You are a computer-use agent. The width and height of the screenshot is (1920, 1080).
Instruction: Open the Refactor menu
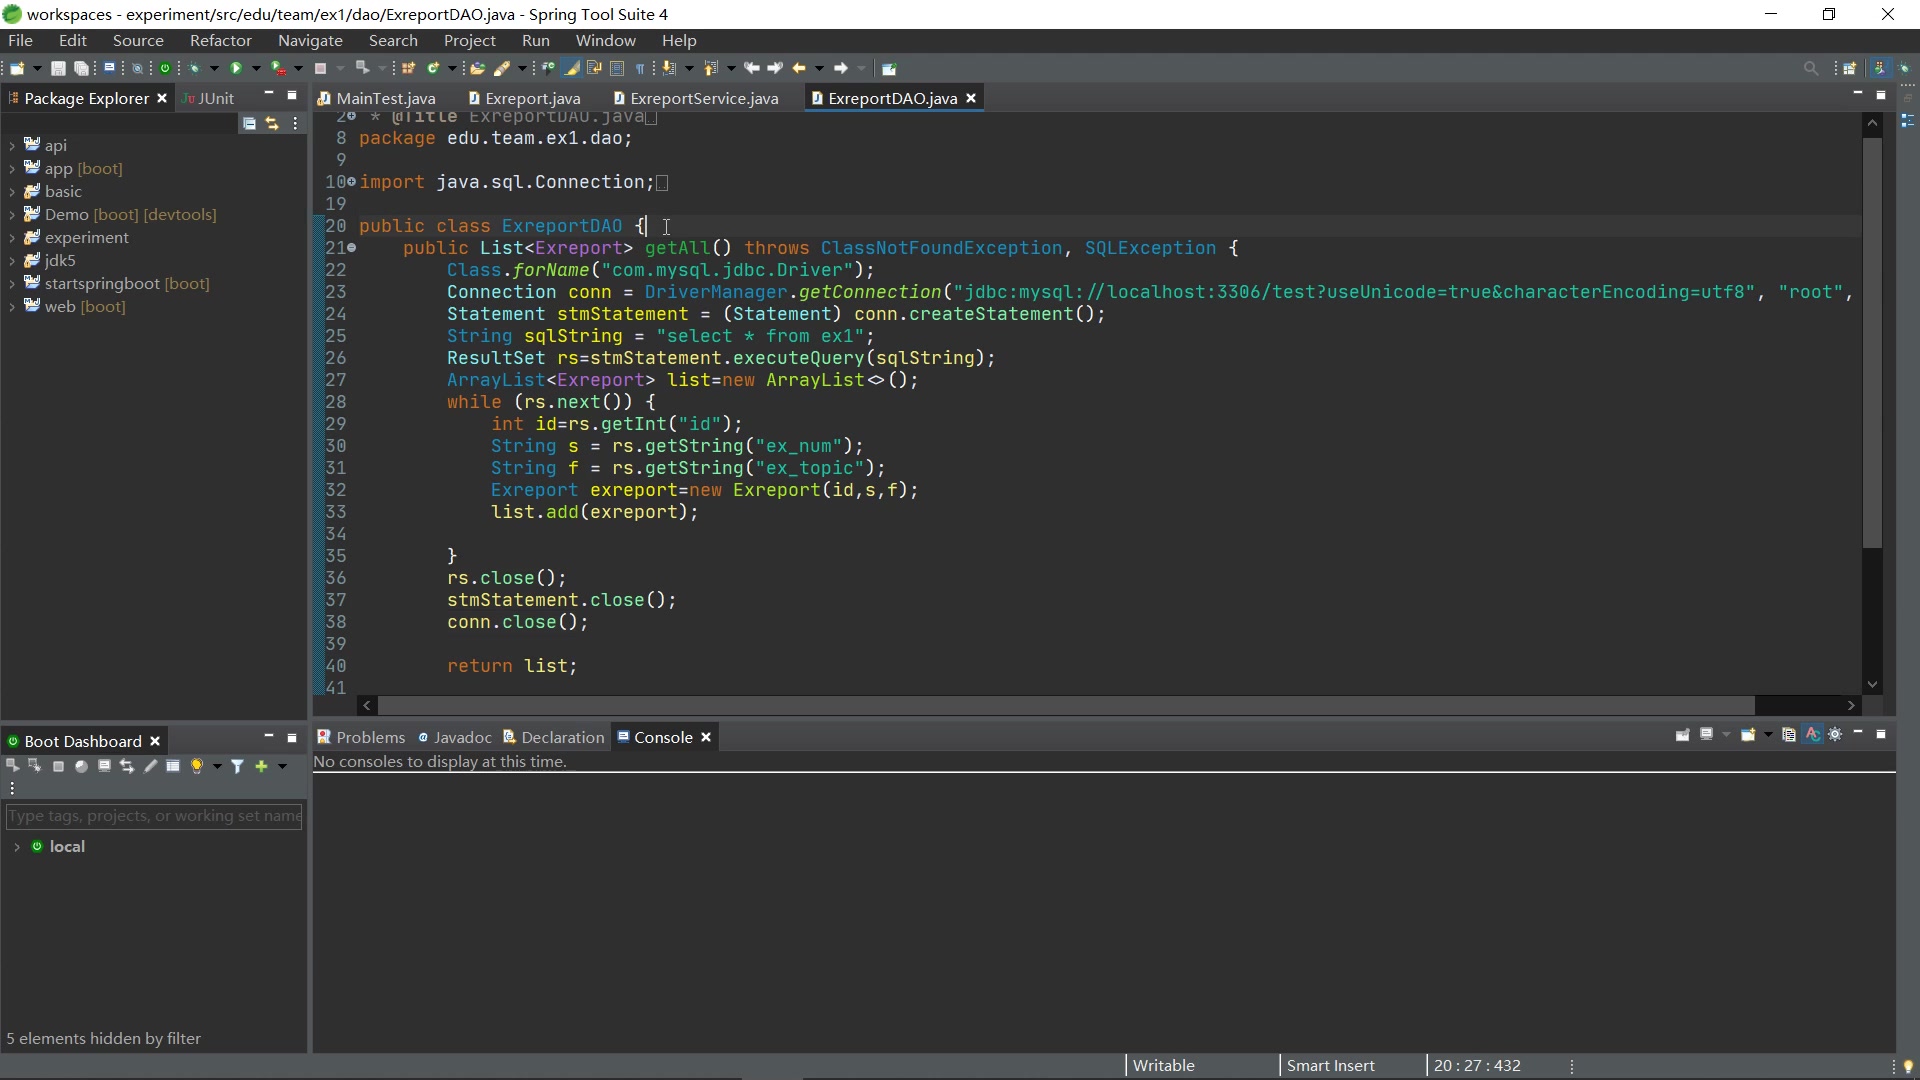tap(219, 40)
